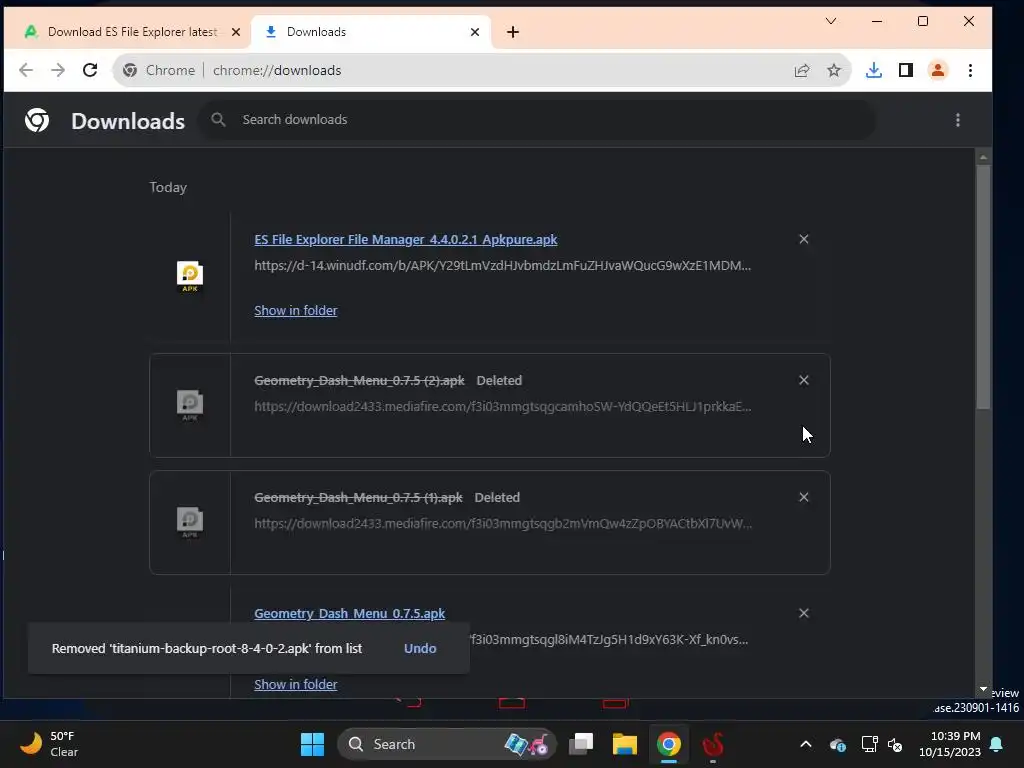1024x768 pixels.
Task: Go forward to next page
Action: tap(58, 70)
